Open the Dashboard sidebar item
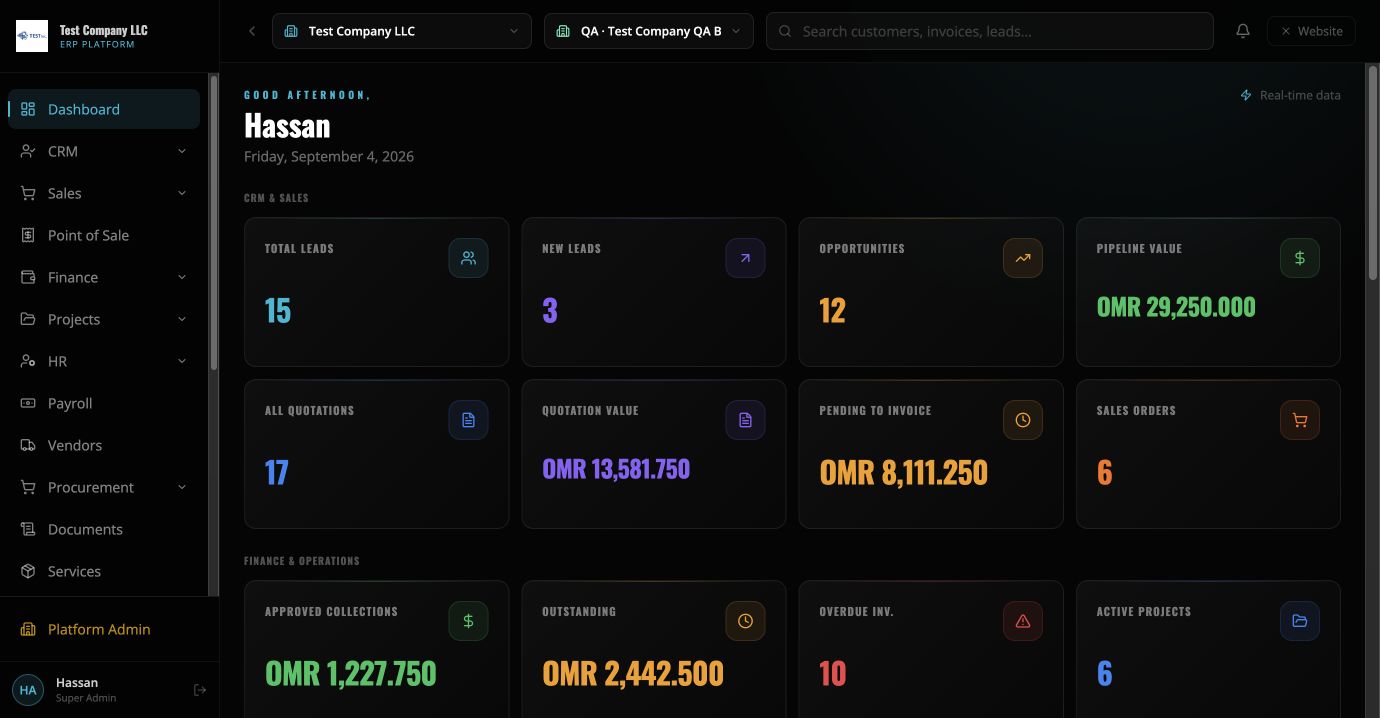Image resolution: width=1380 pixels, height=718 pixels. point(104,109)
